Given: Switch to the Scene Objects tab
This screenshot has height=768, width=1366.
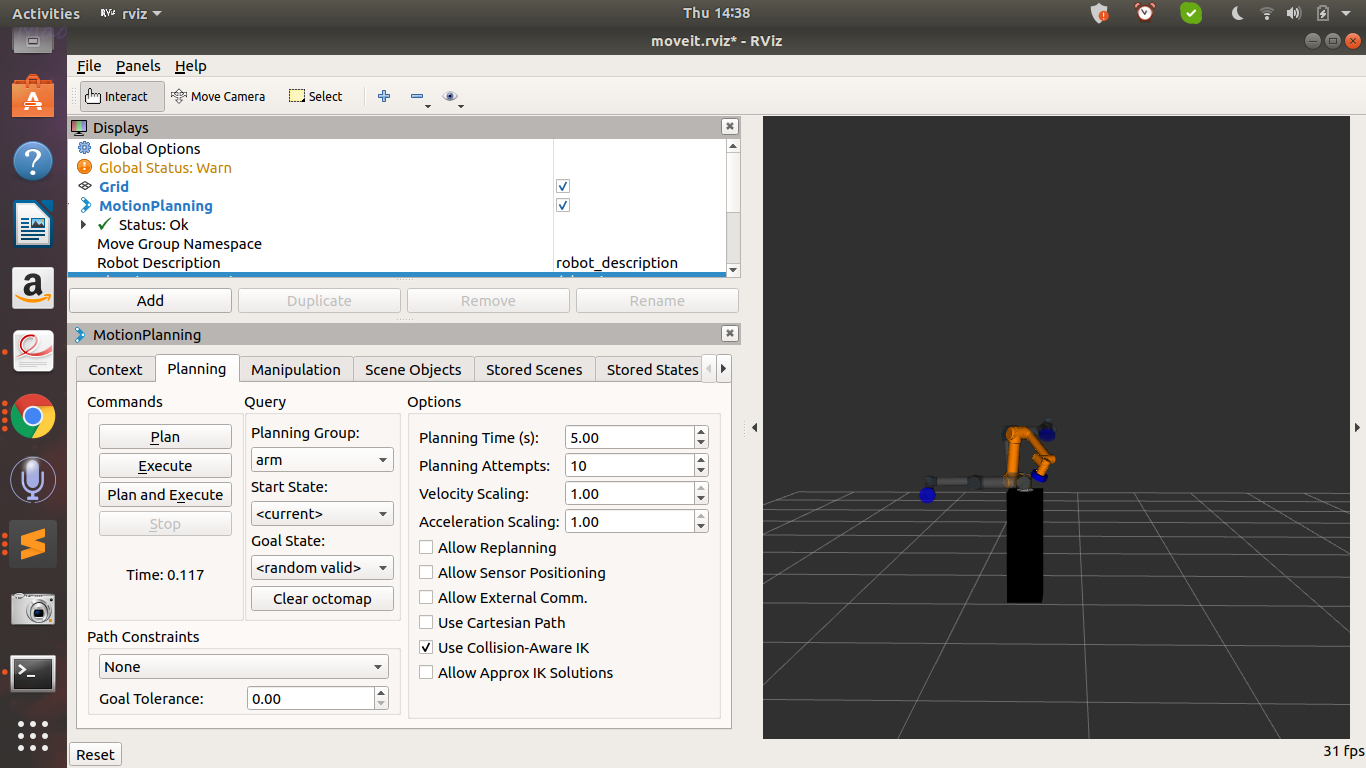Looking at the screenshot, I should click(x=413, y=369).
